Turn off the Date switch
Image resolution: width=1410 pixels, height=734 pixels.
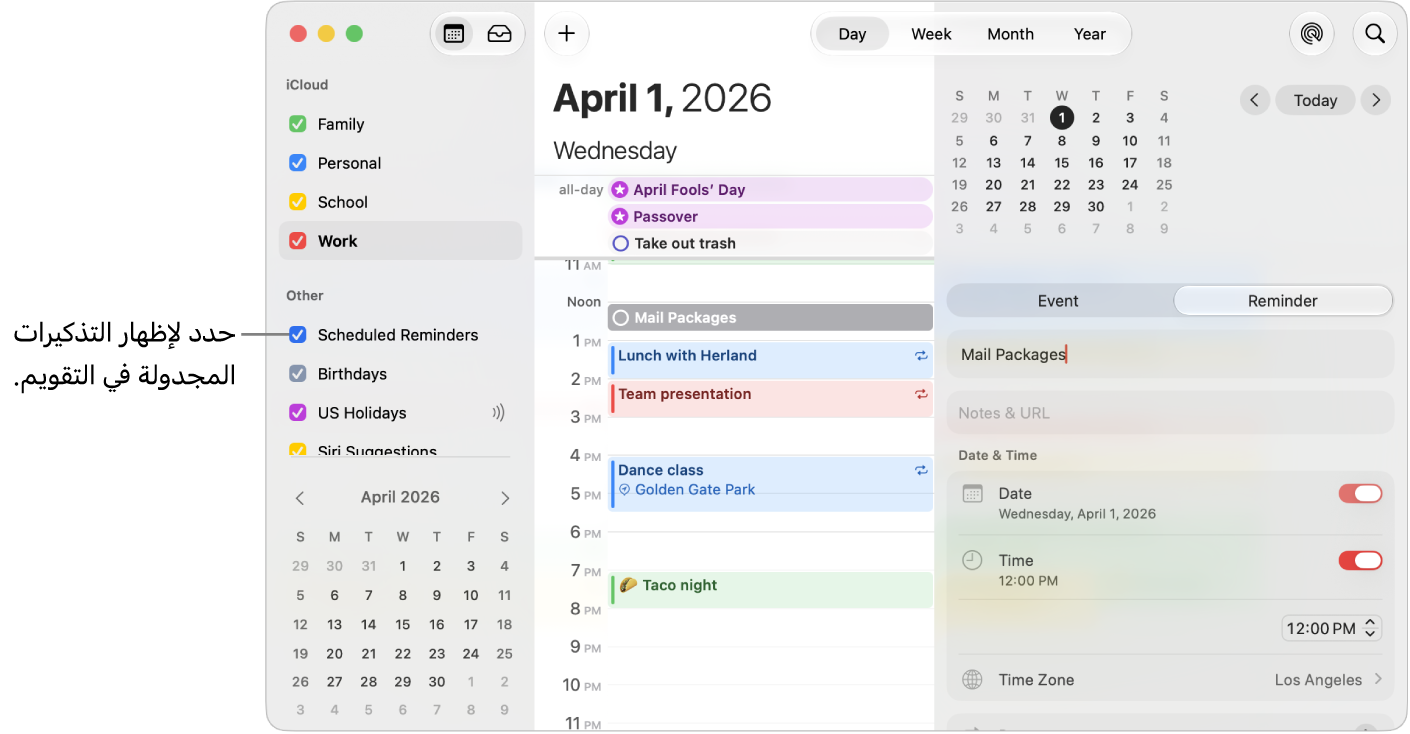click(x=1360, y=494)
